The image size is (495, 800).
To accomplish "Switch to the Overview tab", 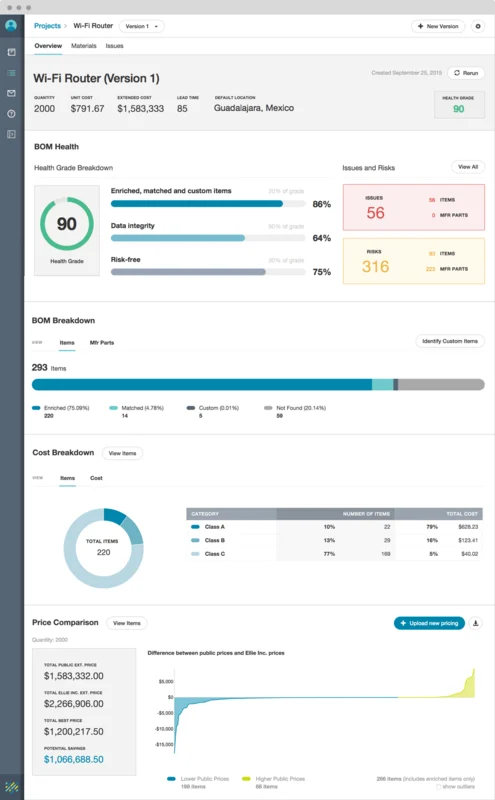I will tap(48, 46).
